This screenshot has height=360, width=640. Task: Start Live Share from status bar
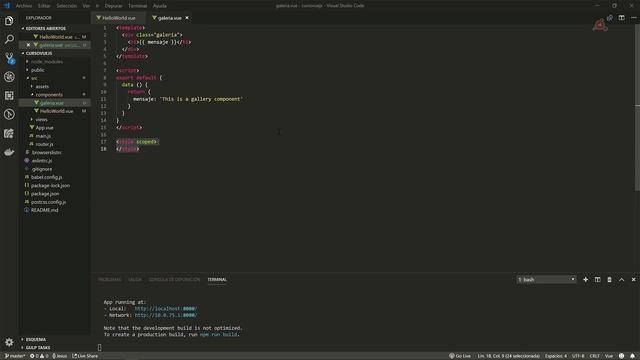[x=85, y=356]
